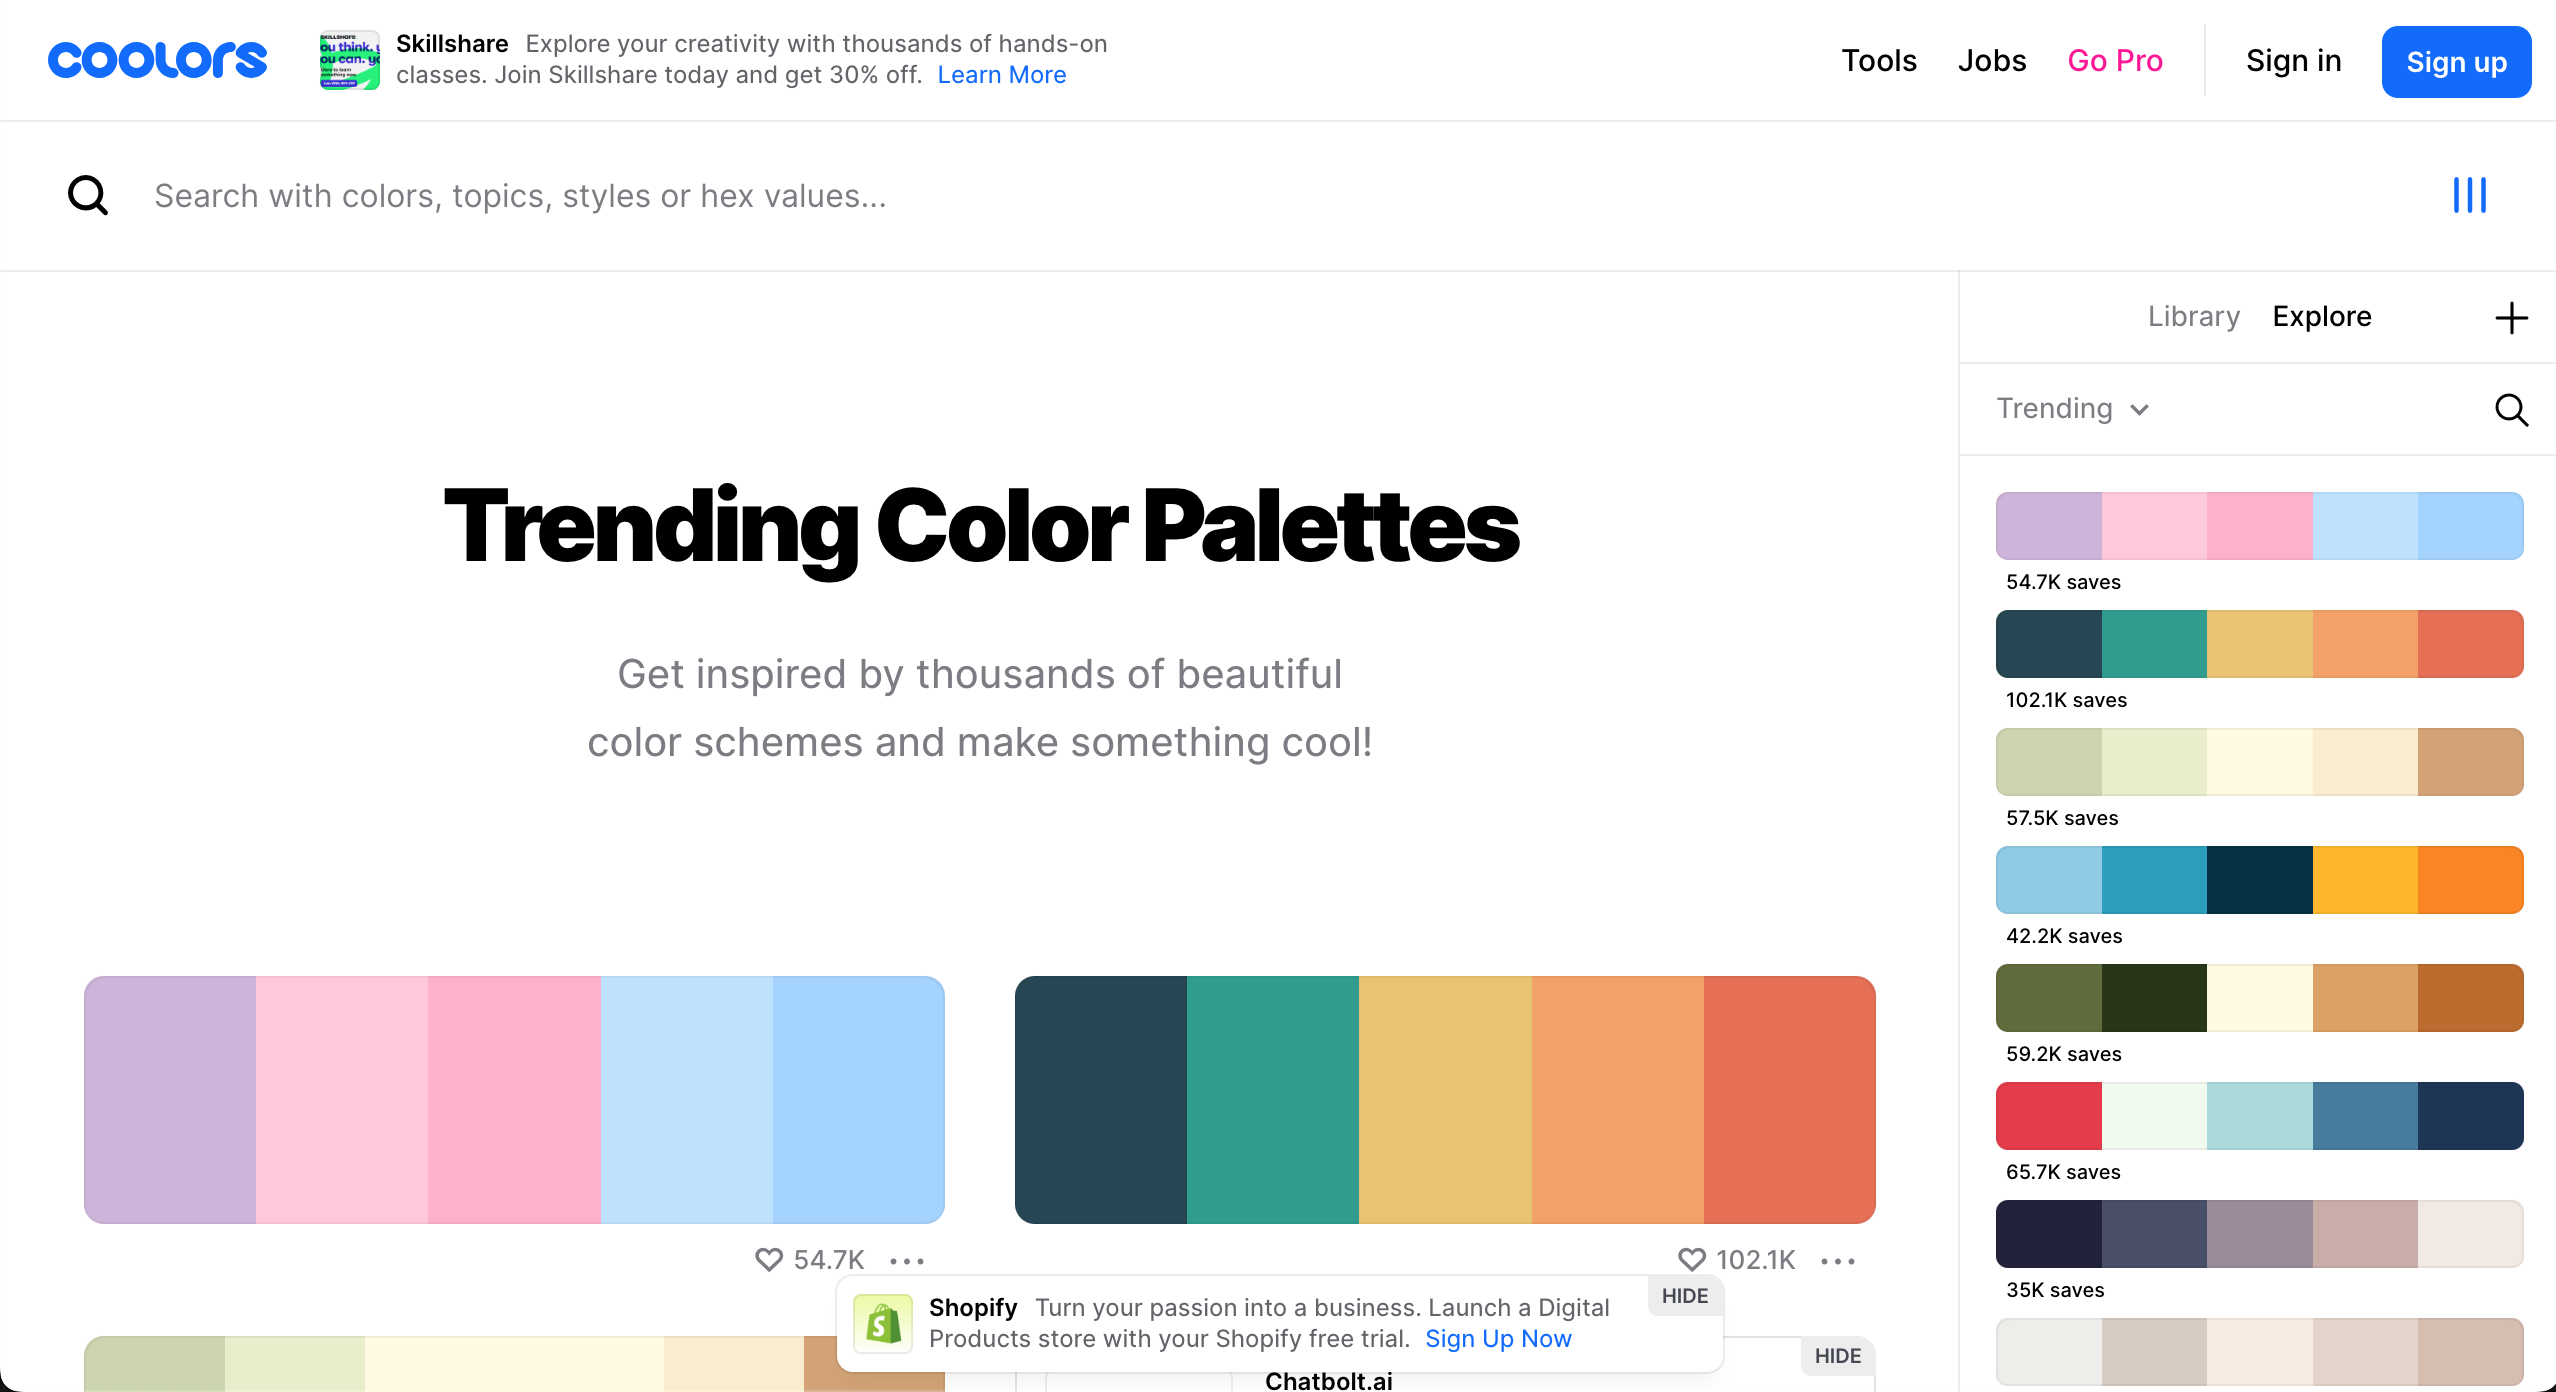Switch to the Library tab
The height and width of the screenshot is (1392, 2556).
pyautogui.click(x=2193, y=317)
